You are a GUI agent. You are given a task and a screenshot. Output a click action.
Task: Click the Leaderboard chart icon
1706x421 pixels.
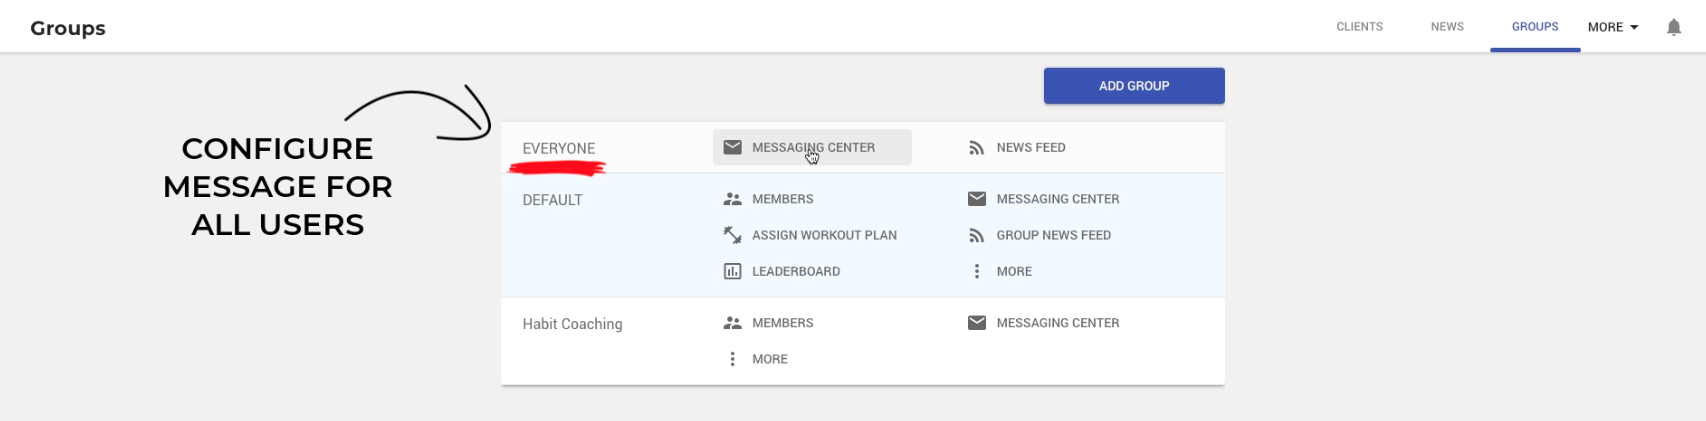[732, 271]
